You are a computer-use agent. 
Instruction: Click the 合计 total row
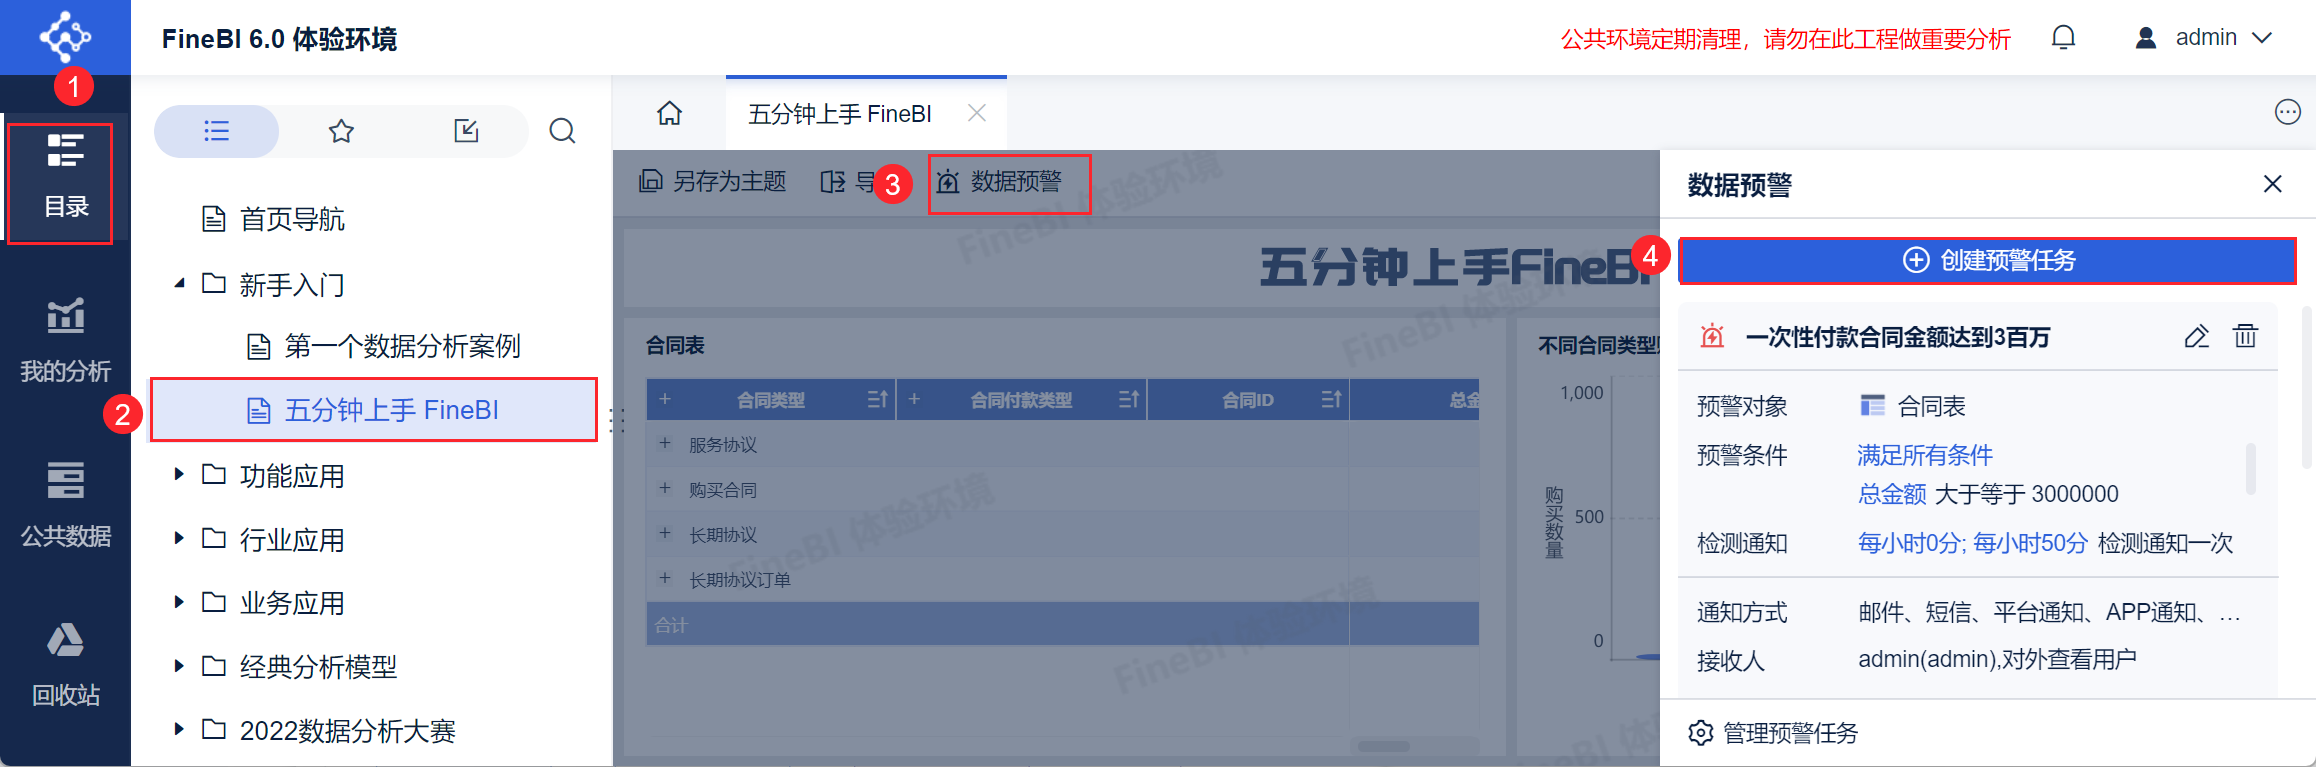(x=1062, y=624)
